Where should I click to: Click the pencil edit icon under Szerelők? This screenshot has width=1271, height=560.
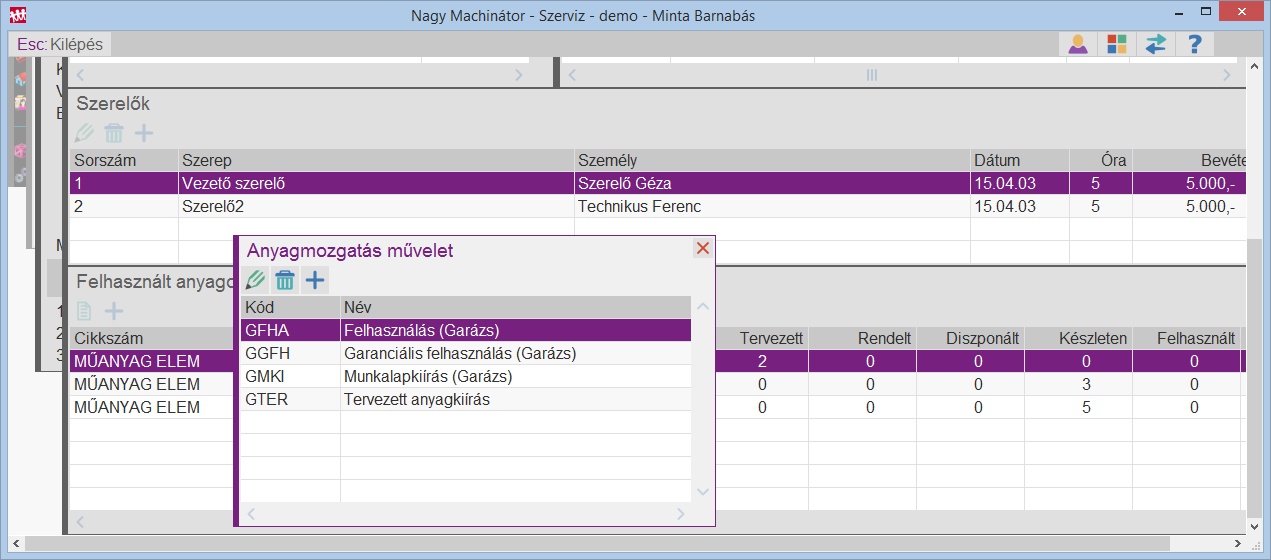pos(85,132)
